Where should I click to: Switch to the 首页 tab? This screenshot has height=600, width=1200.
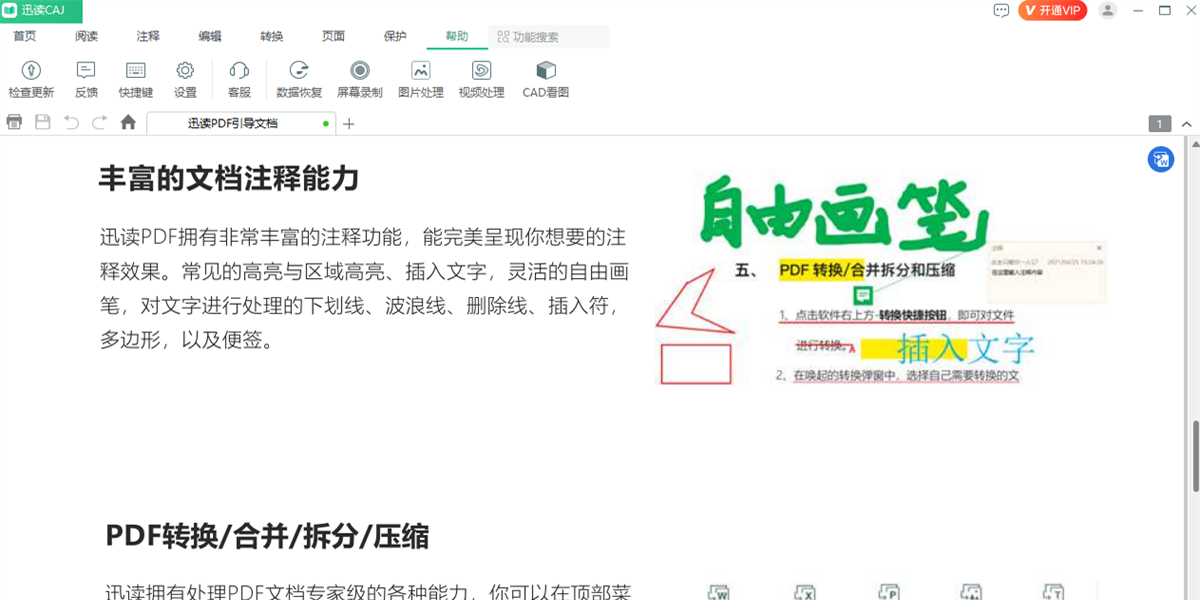coord(25,37)
